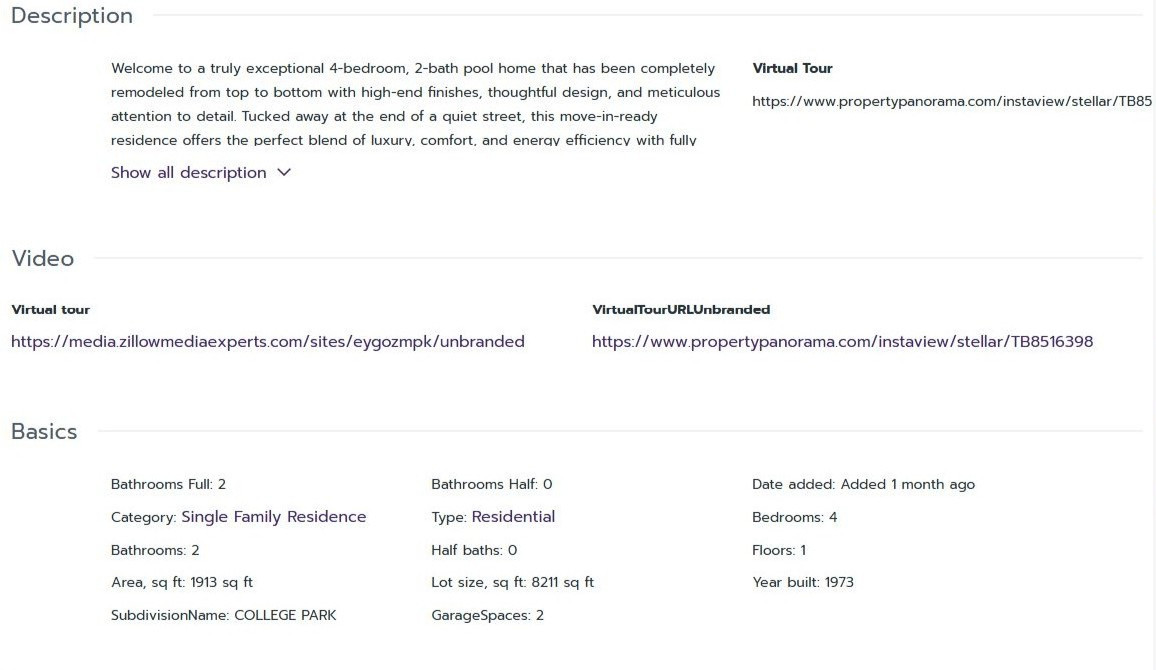The width and height of the screenshot is (1156, 670).
Task: Click the property description paragraph text
Action: tap(415, 104)
